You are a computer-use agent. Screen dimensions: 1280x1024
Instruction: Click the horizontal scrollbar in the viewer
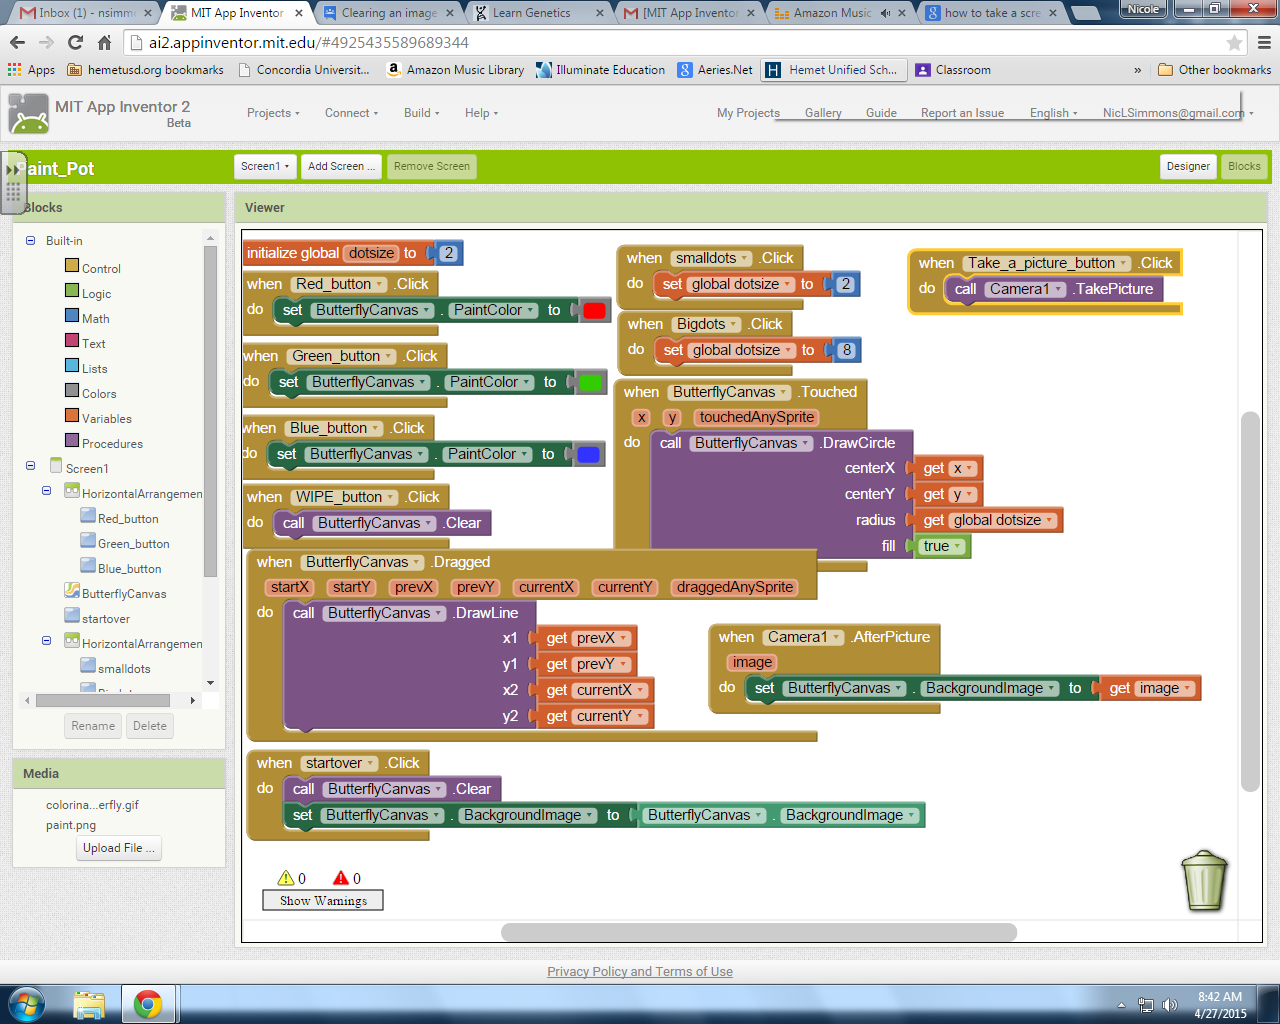point(758,932)
